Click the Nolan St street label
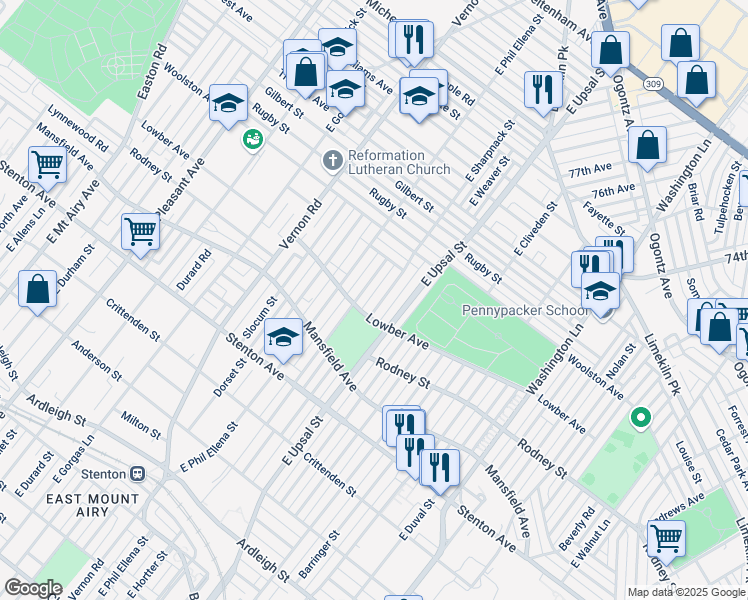 621,361
